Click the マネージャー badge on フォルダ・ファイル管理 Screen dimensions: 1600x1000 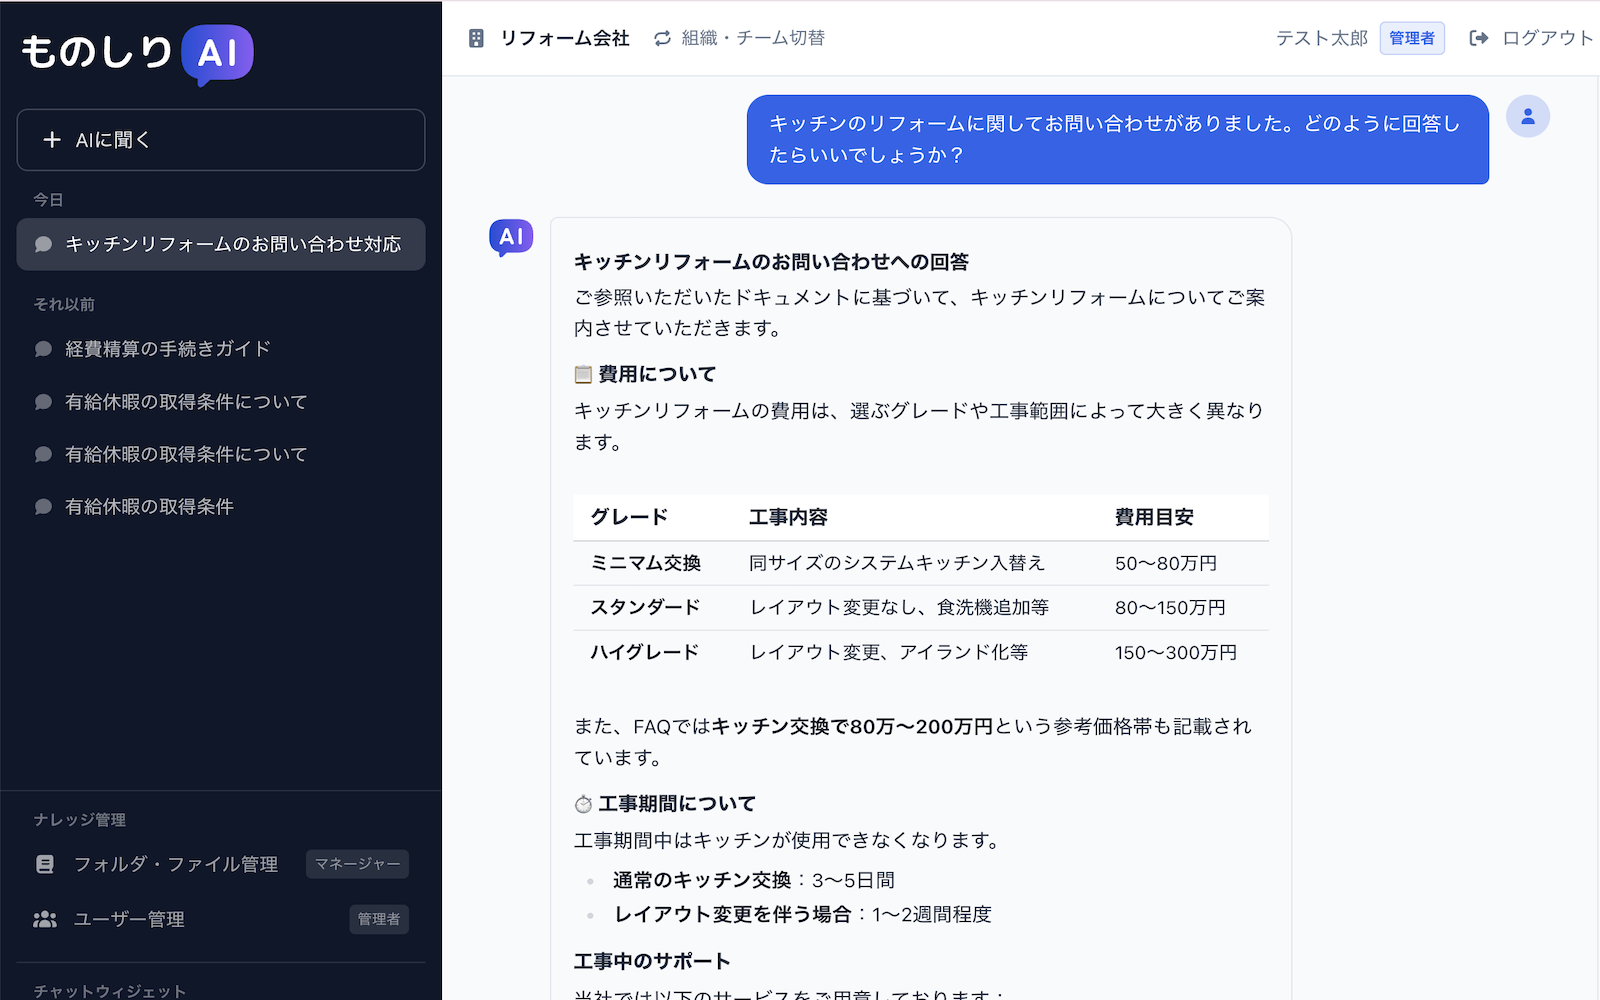[356, 864]
